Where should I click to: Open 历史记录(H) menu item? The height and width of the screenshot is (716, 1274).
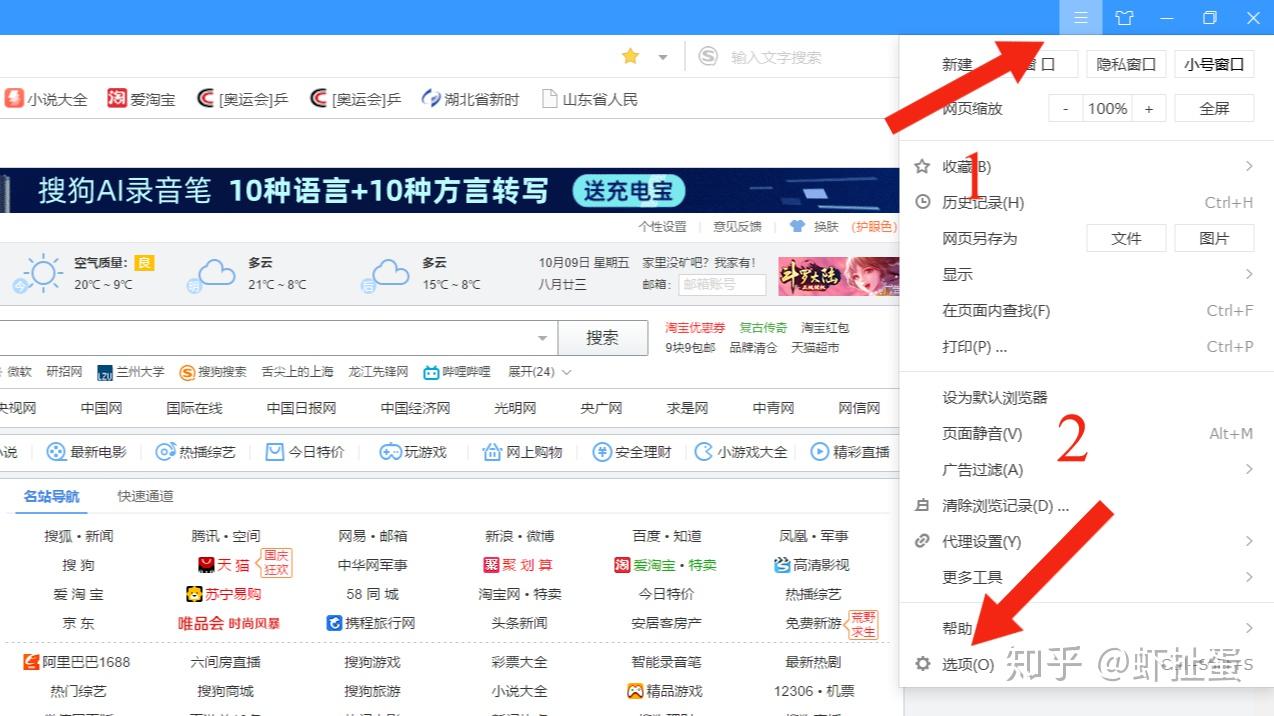coord(1085,202)
